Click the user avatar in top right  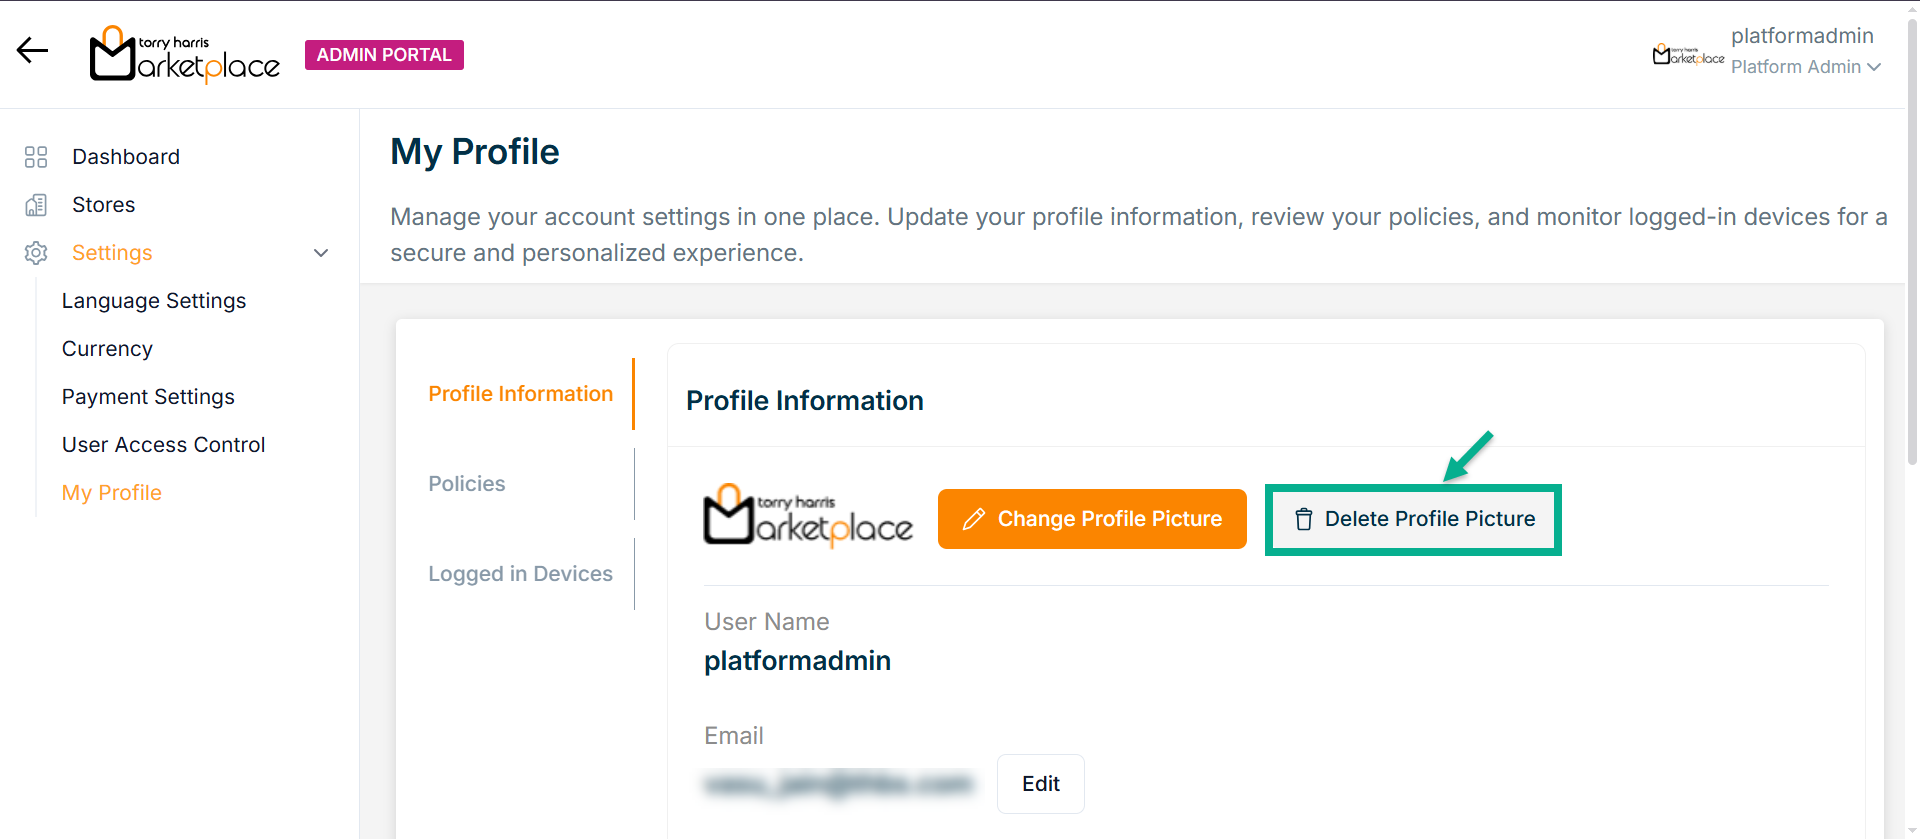click(x=1688, y=54)
